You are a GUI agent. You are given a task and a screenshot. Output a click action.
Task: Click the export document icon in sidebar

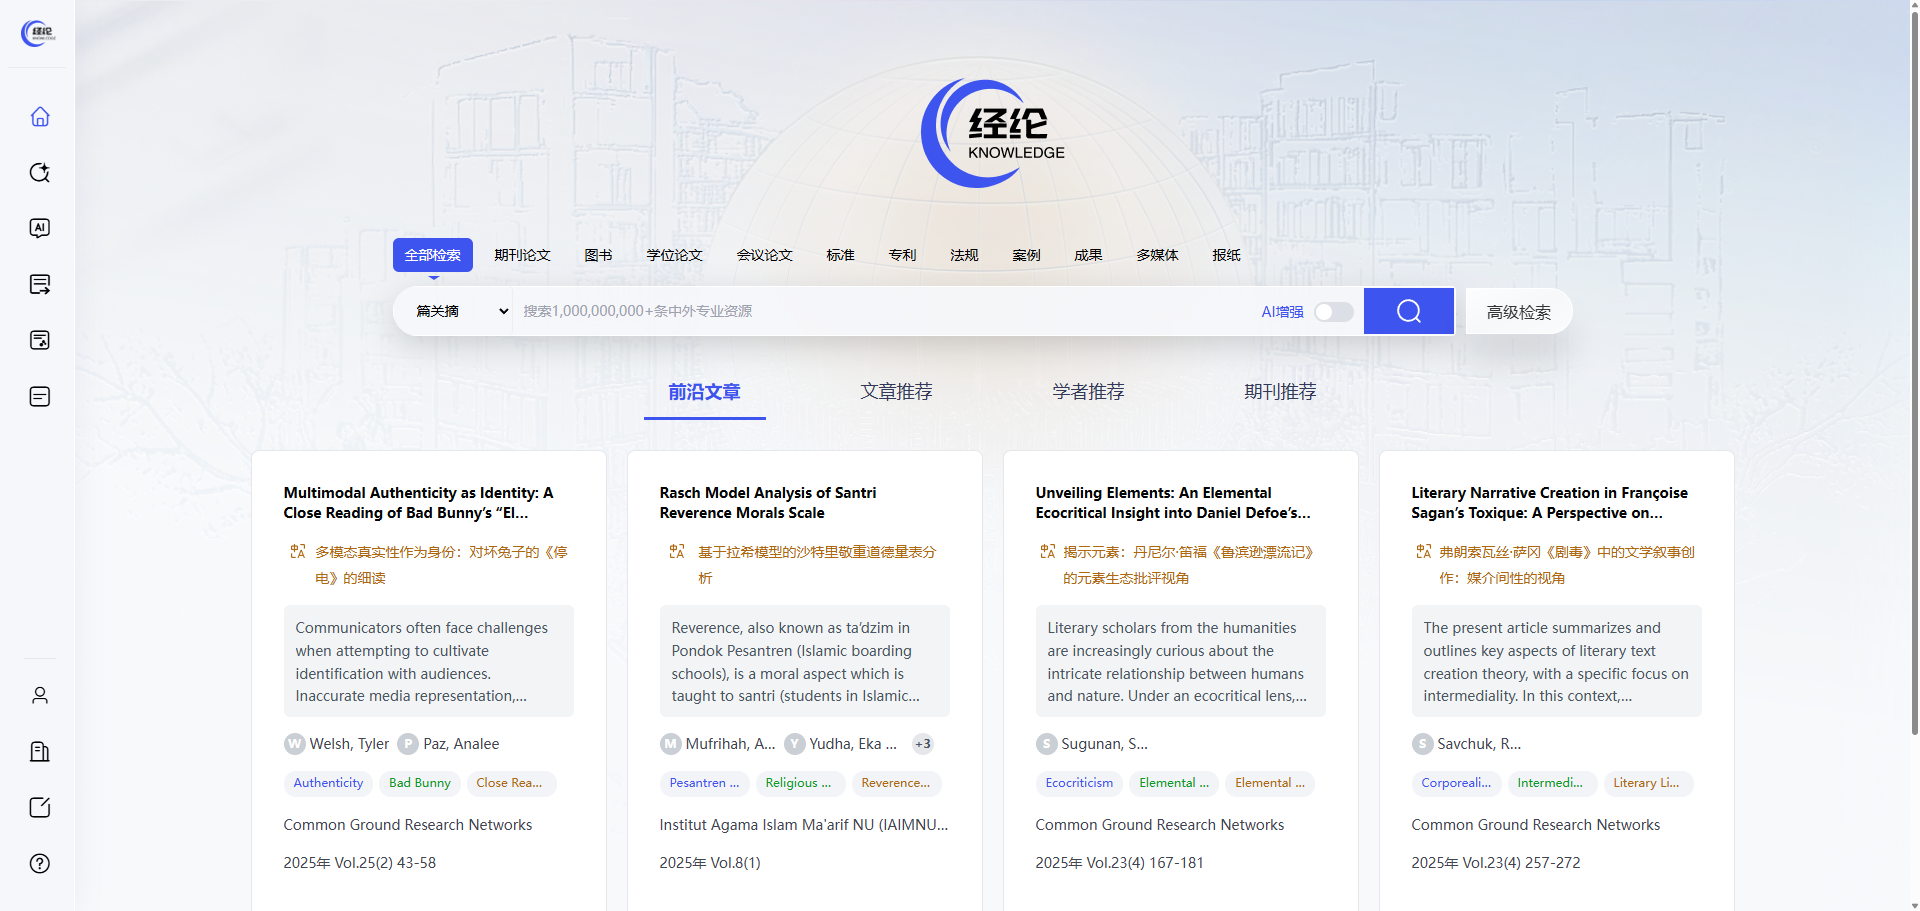39,284
